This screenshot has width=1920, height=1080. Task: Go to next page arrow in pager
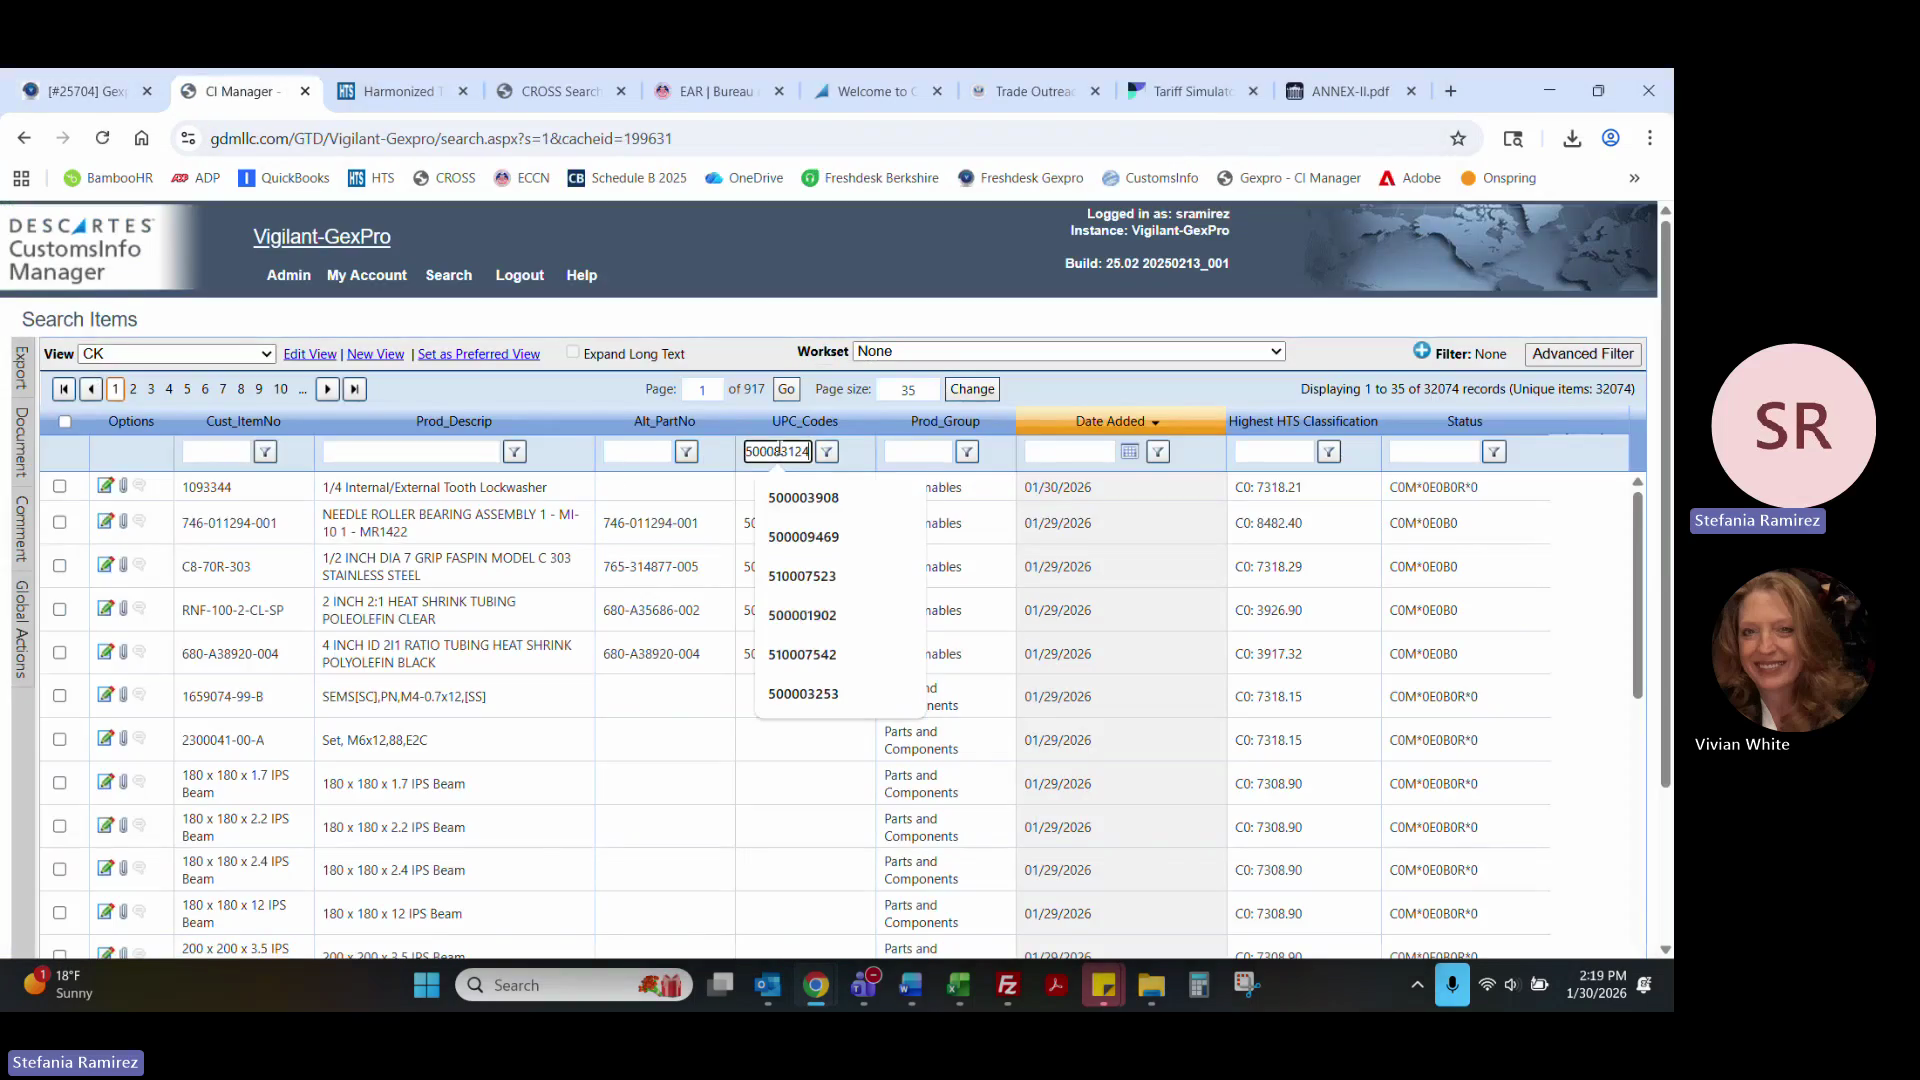click(327, 389)
